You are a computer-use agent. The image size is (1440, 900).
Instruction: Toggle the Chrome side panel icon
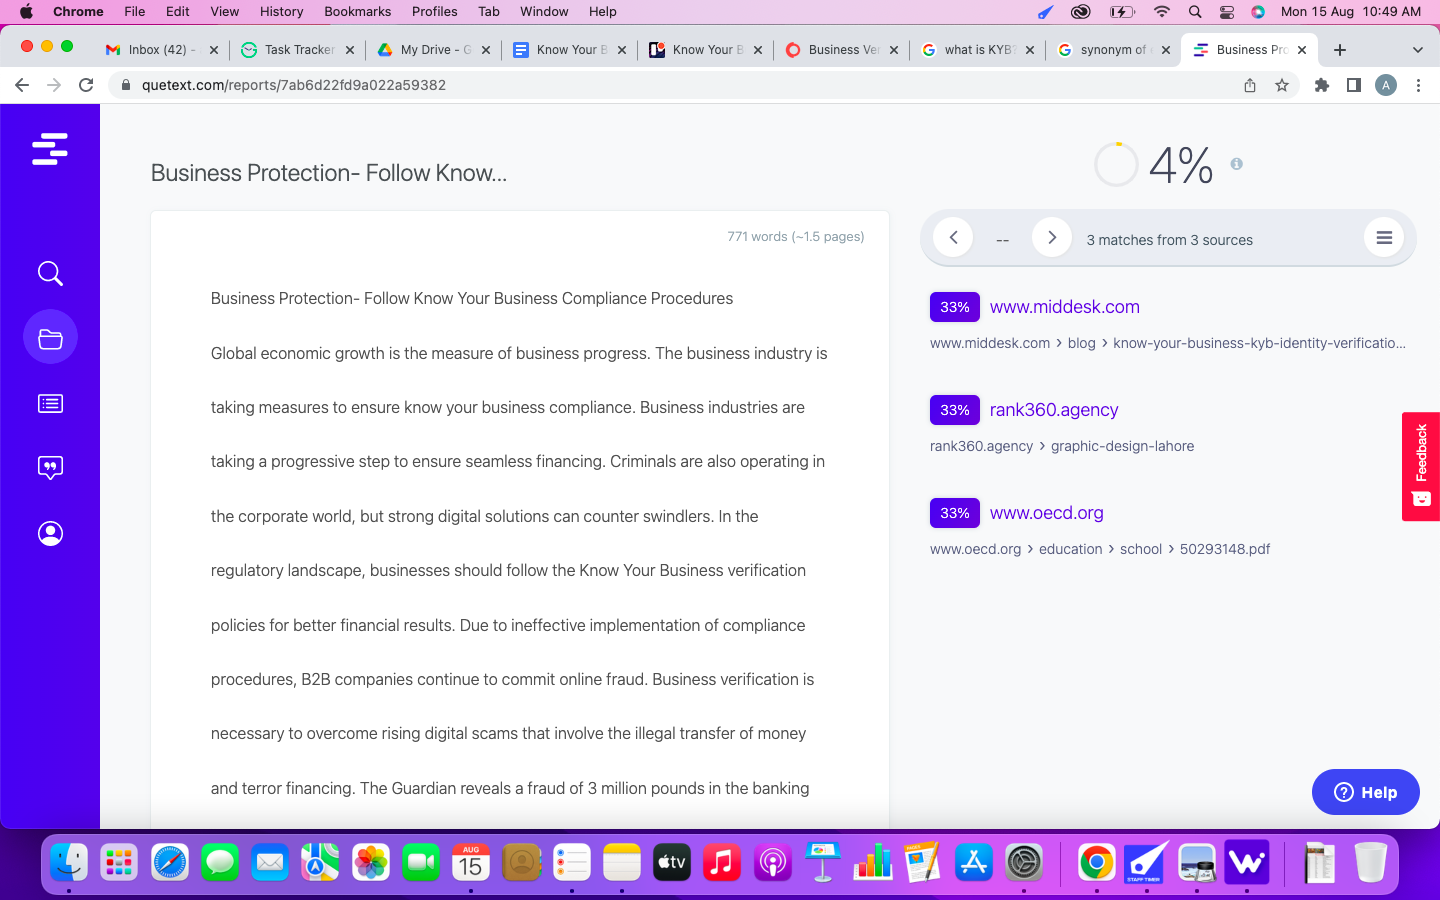(1354, 85)
